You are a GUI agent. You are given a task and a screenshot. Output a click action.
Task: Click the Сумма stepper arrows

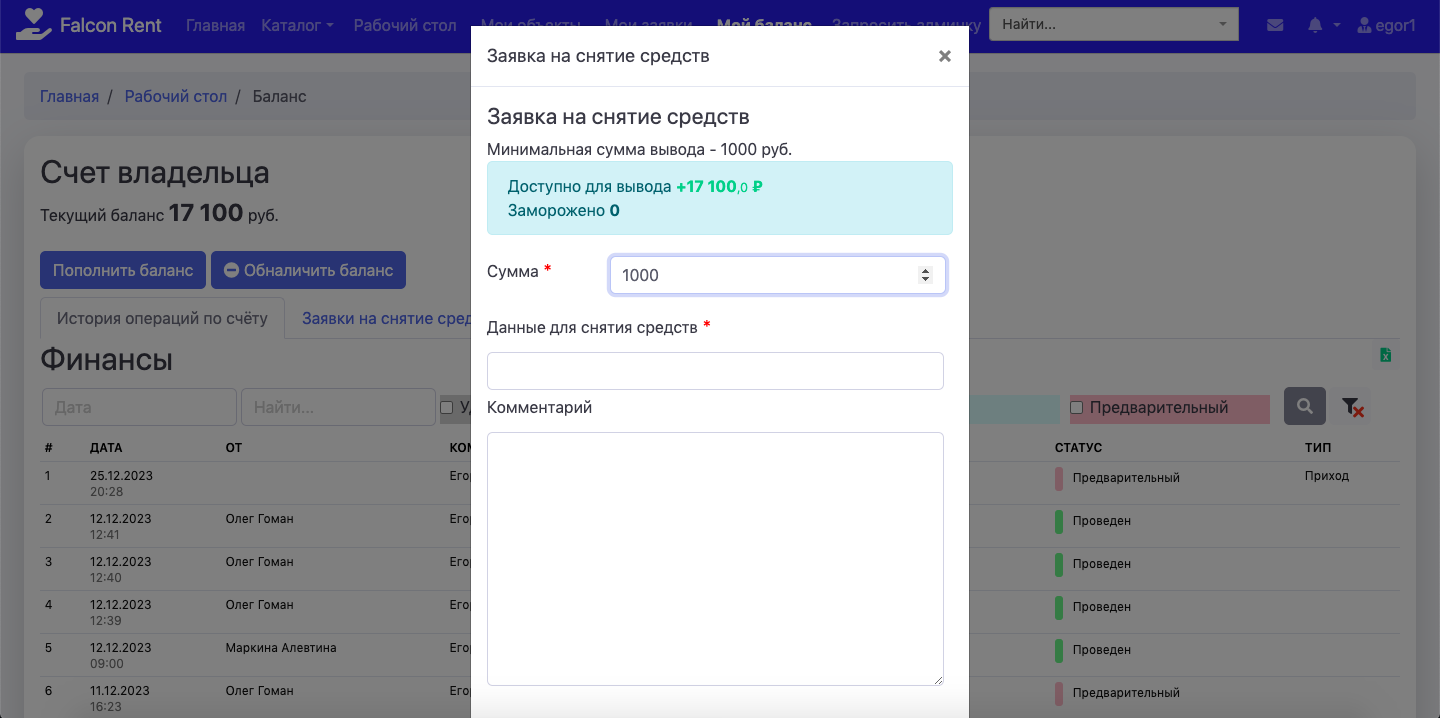click(x=925, y=275)
